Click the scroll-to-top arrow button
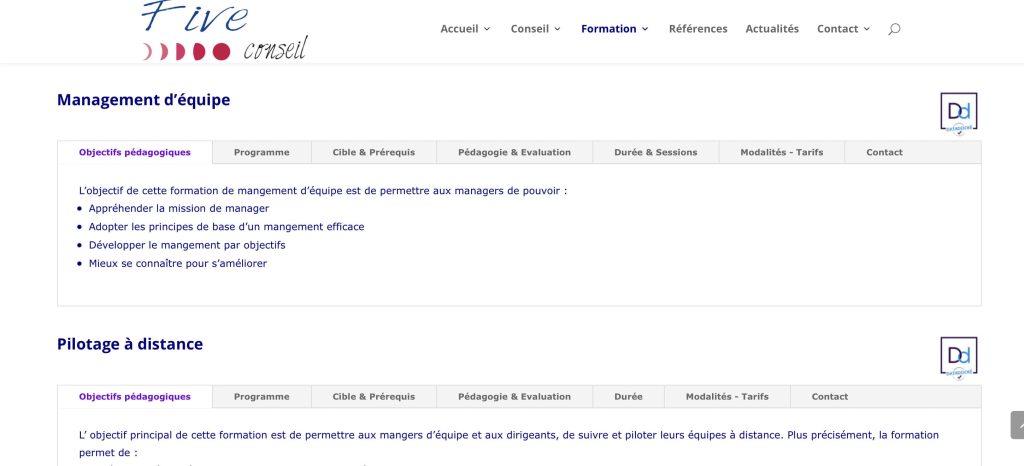1024x466 pixels. 1016,425
